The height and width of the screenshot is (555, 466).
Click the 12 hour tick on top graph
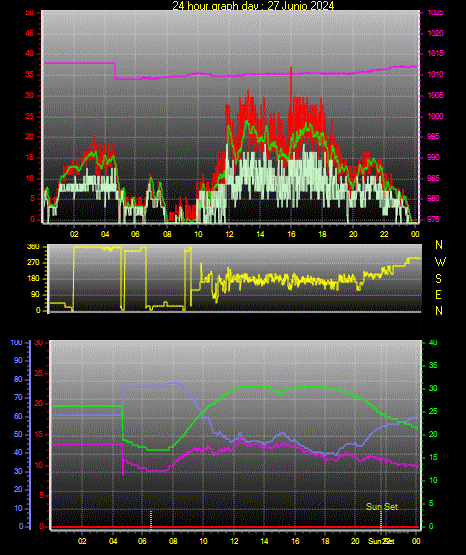click(x=229, y=234)
